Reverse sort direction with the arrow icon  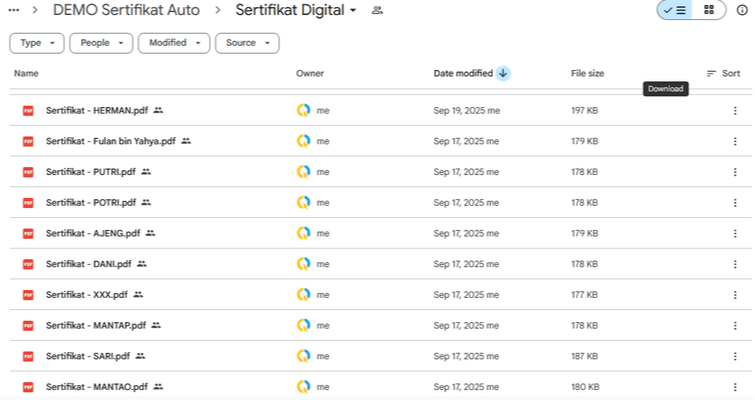[503, 74]
